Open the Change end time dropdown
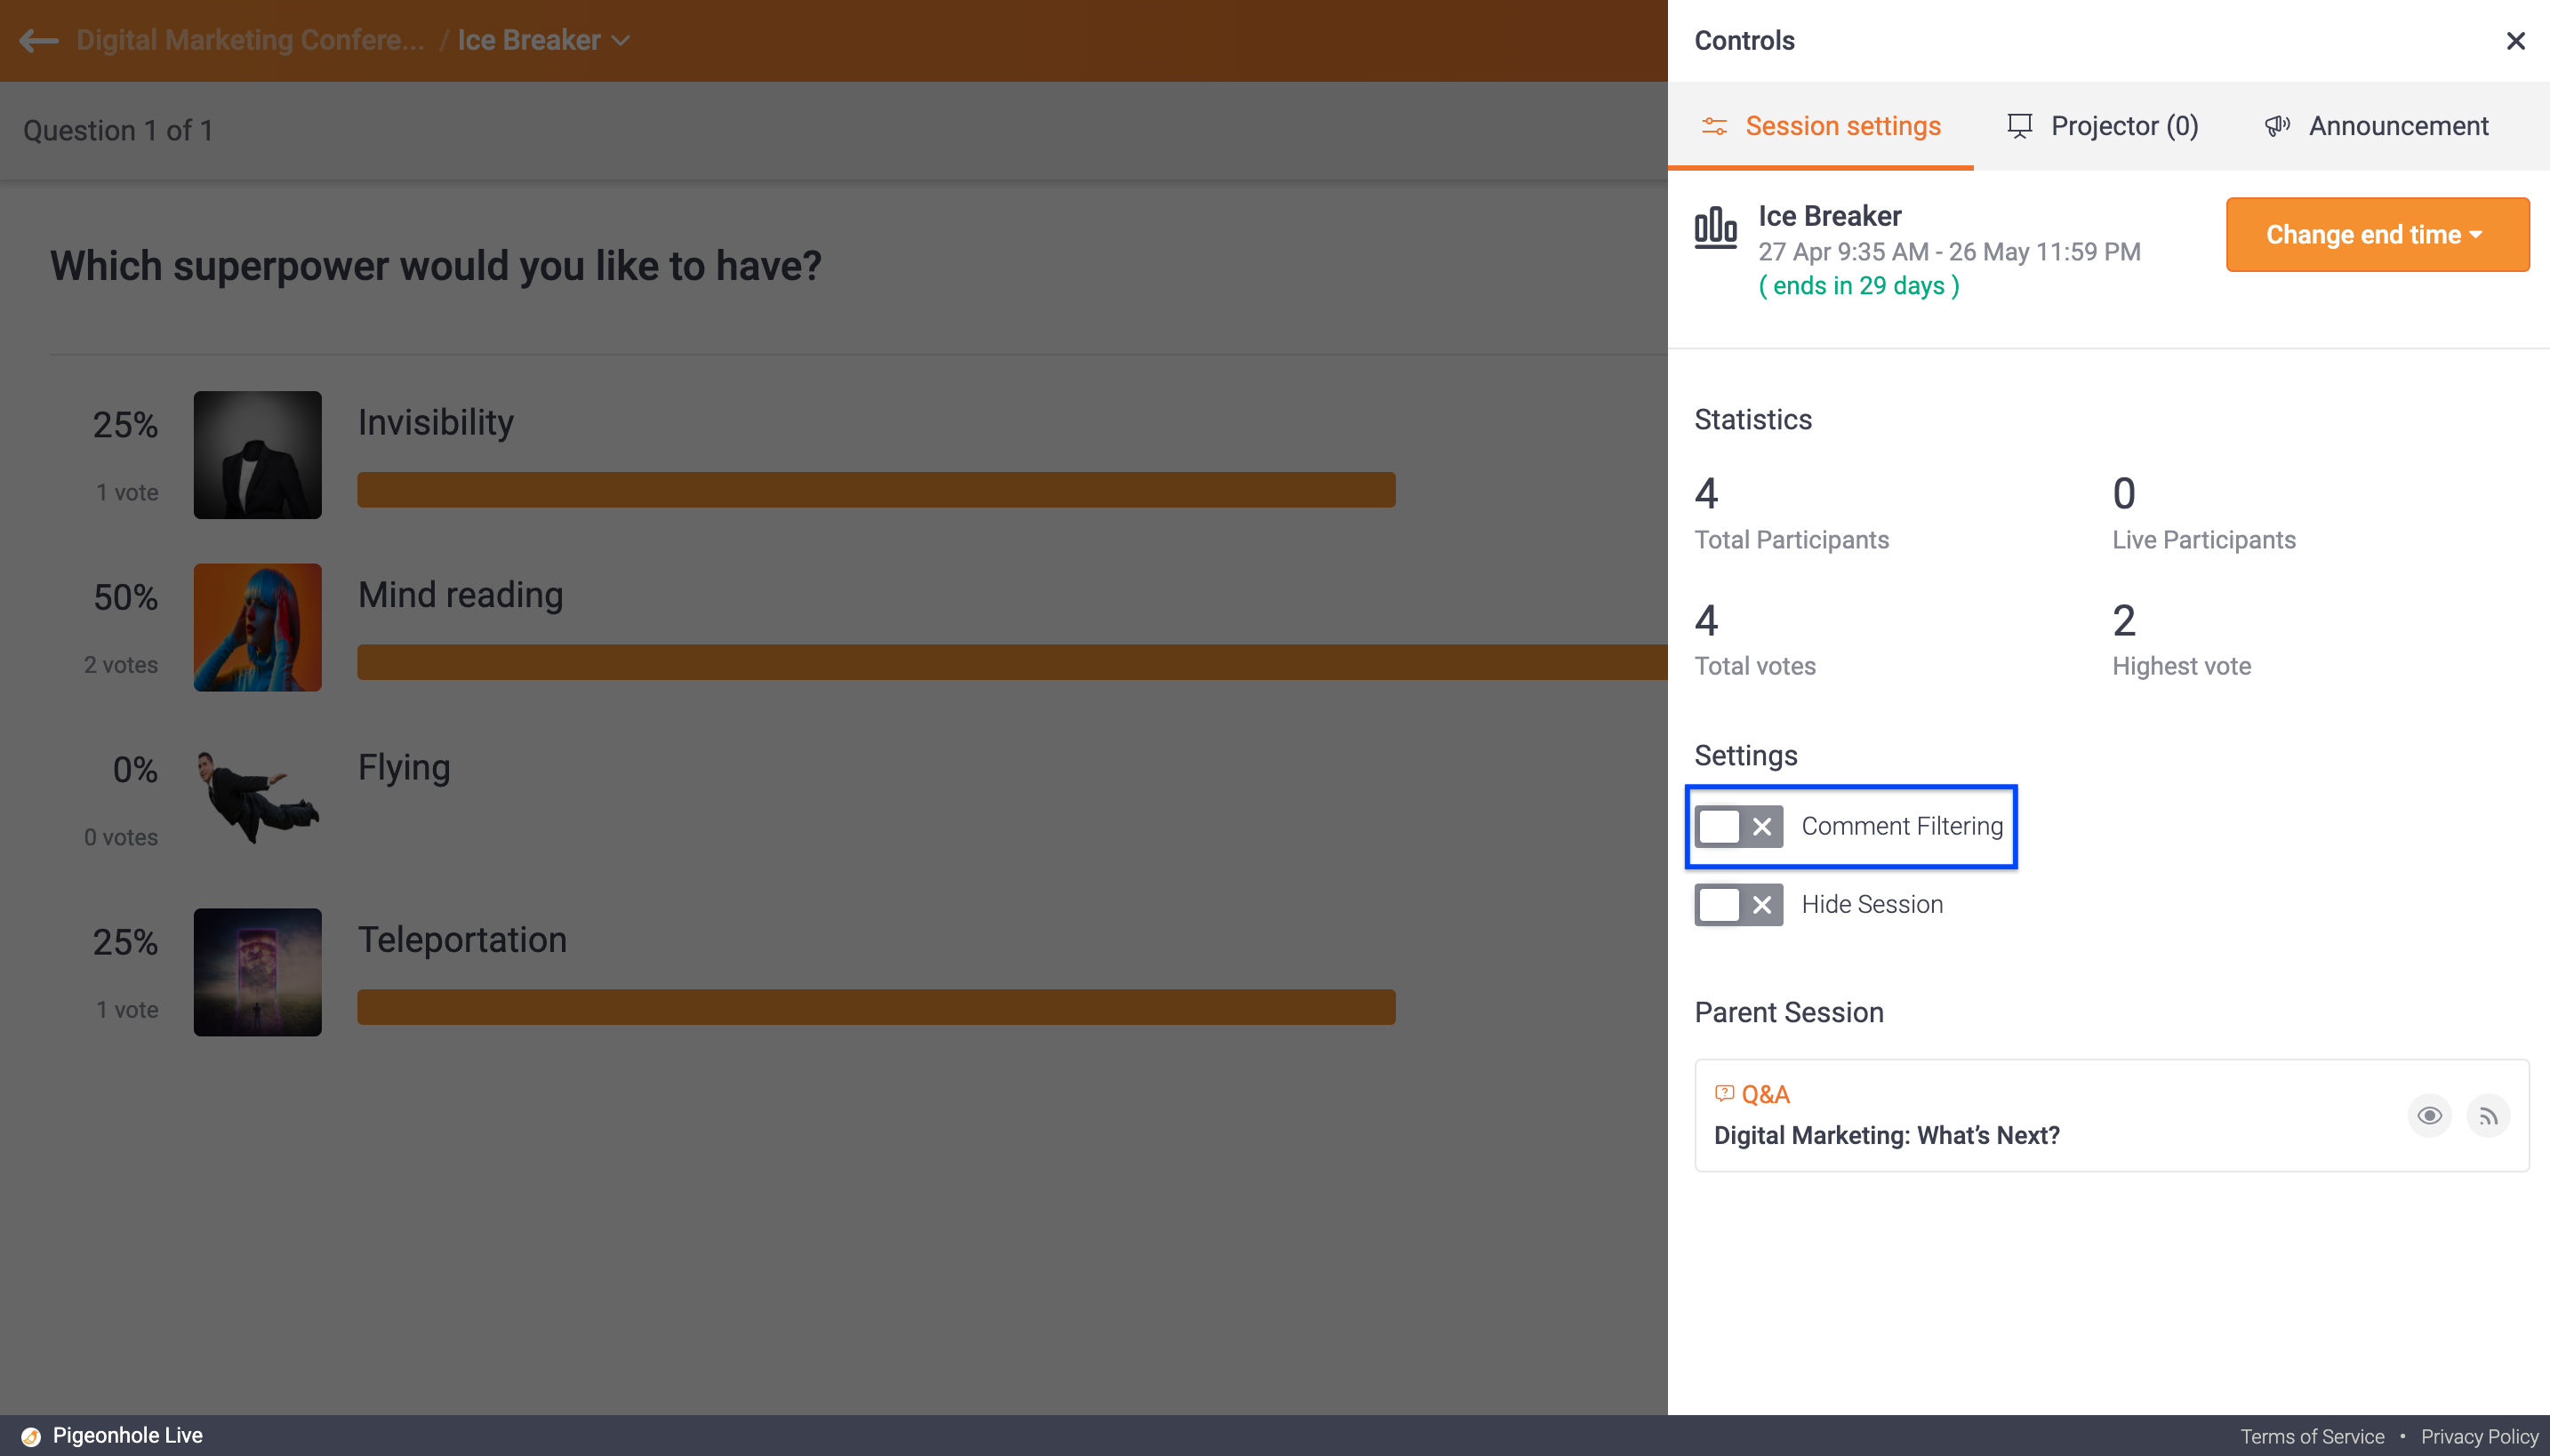2550x1456 pixels. (2377, 234)
